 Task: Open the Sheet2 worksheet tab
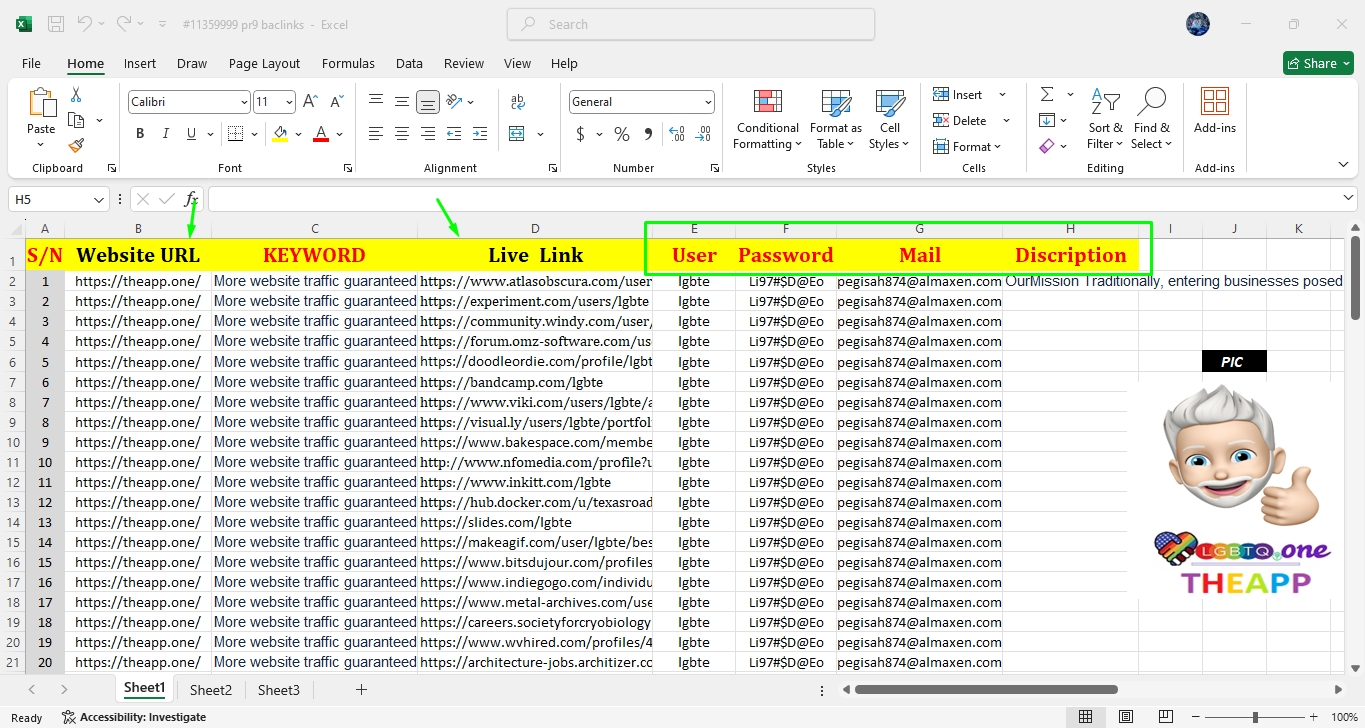(210, 689)
